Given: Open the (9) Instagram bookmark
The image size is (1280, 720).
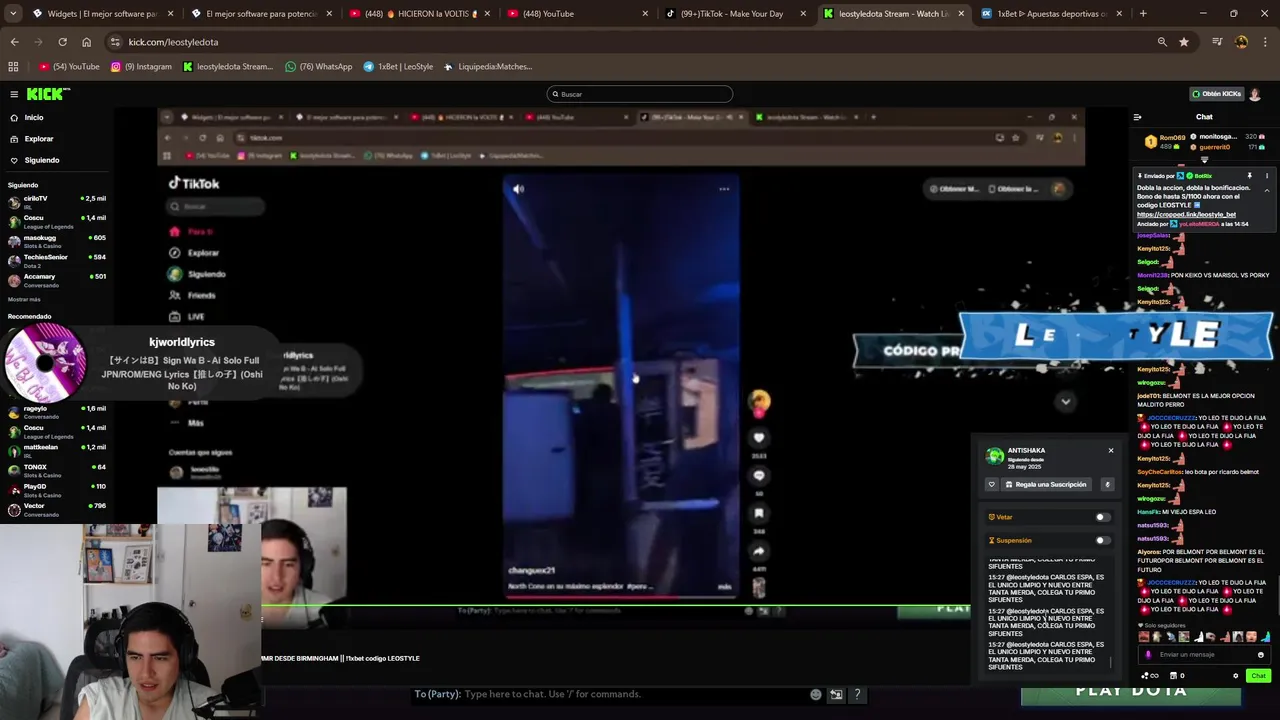Looking at the screenshot, I should (141, 67).
